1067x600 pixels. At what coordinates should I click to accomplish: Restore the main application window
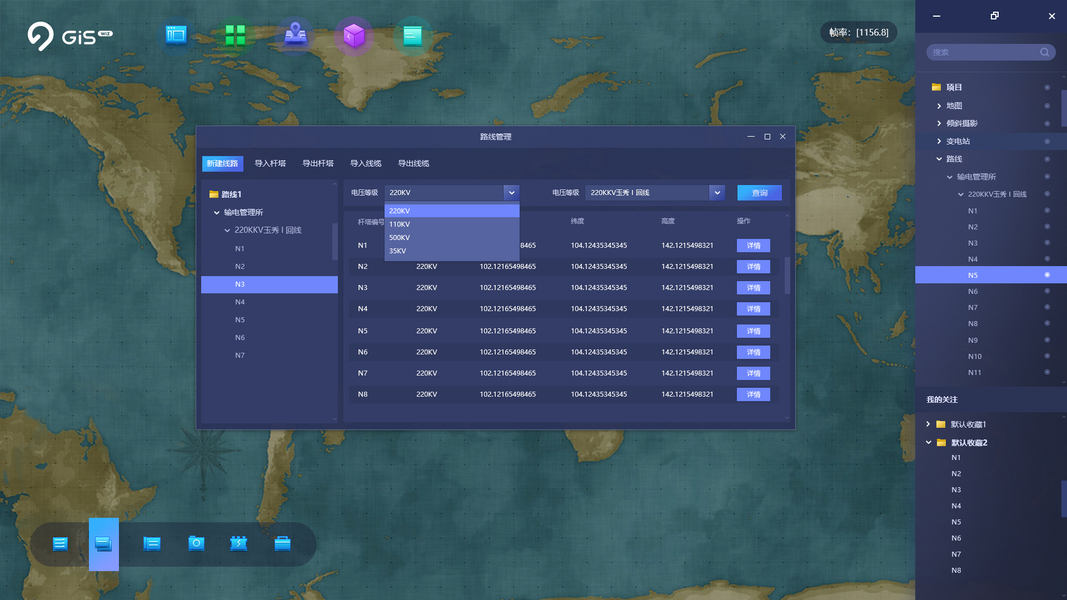994,16
